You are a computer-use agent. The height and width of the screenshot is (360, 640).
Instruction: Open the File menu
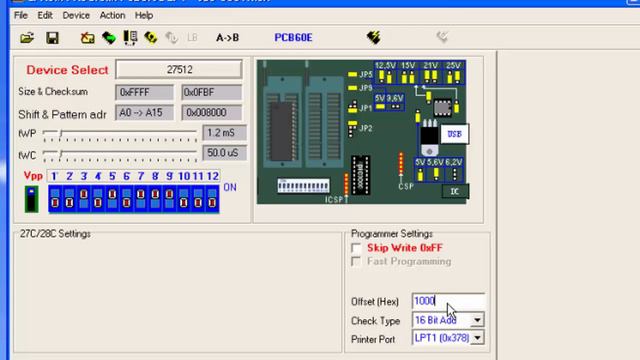[x=21, y=16]
